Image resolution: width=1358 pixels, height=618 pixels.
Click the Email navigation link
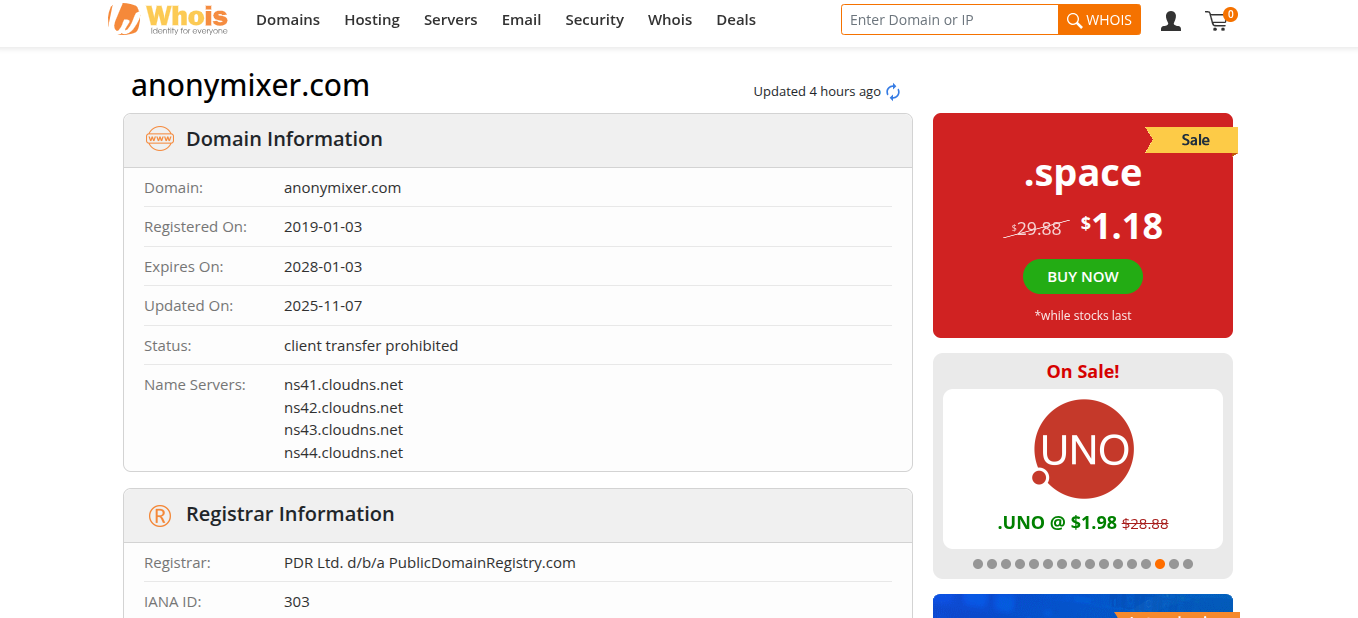pyautogui.click(x=521, y=19)
